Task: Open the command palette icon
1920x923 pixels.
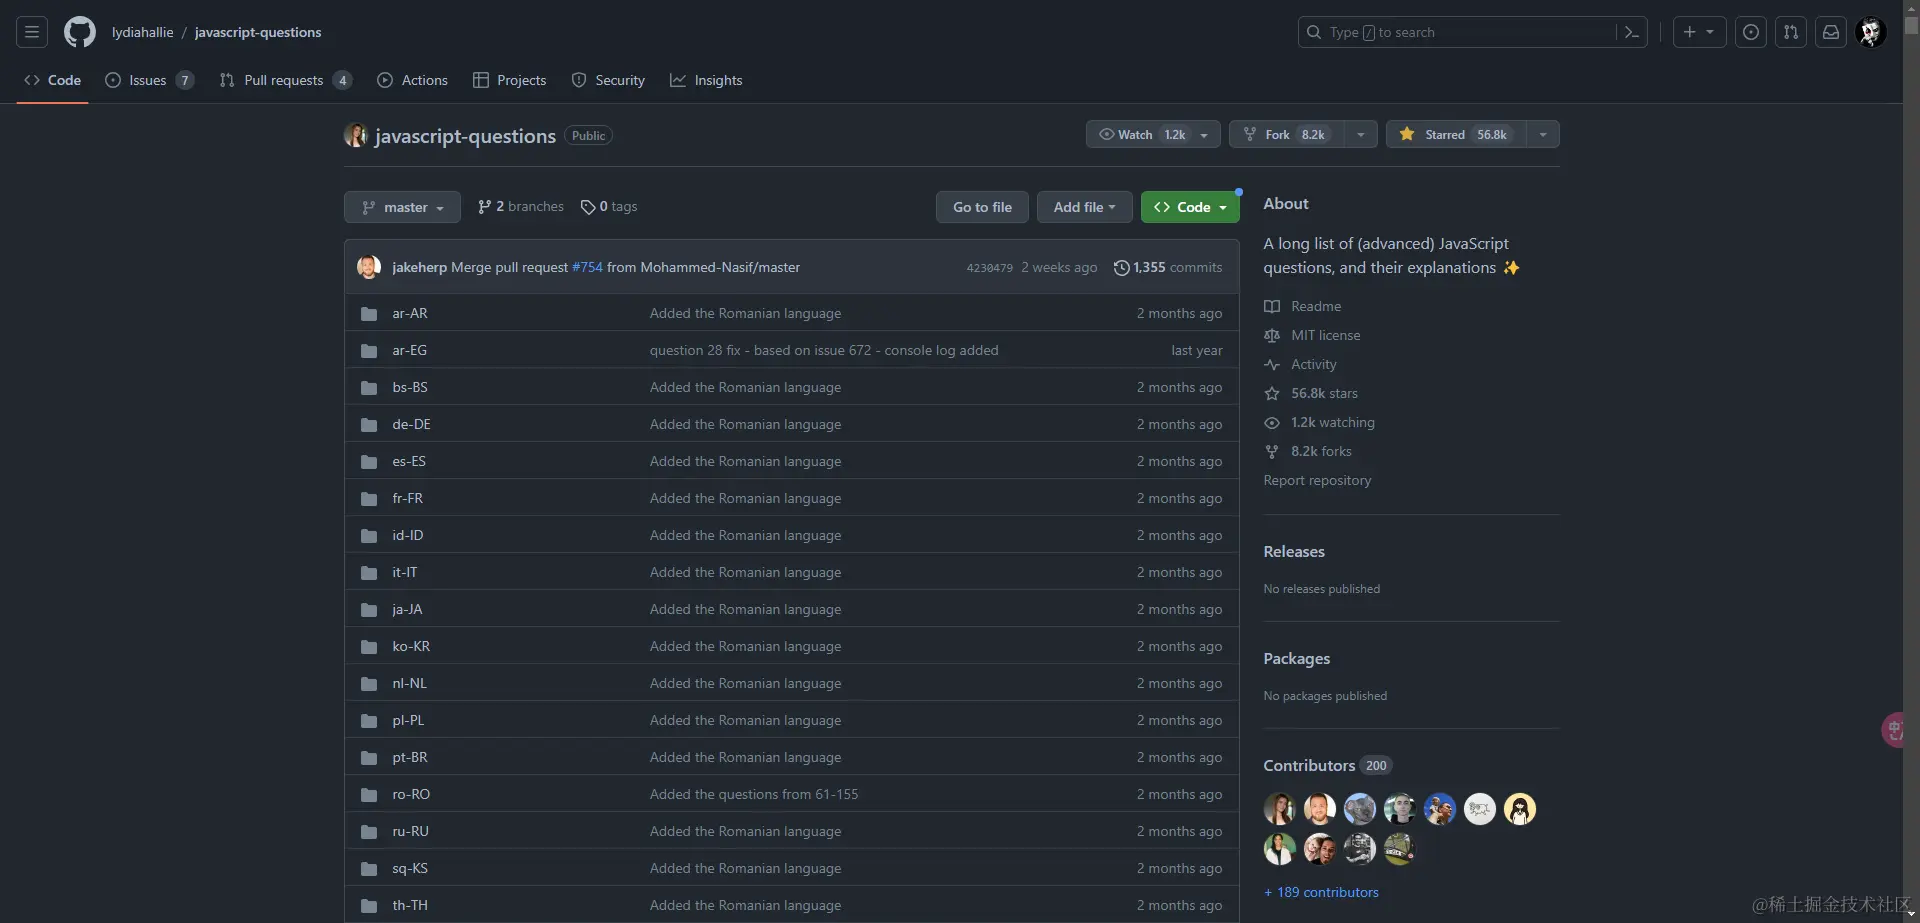Action: pos(1631,32)
